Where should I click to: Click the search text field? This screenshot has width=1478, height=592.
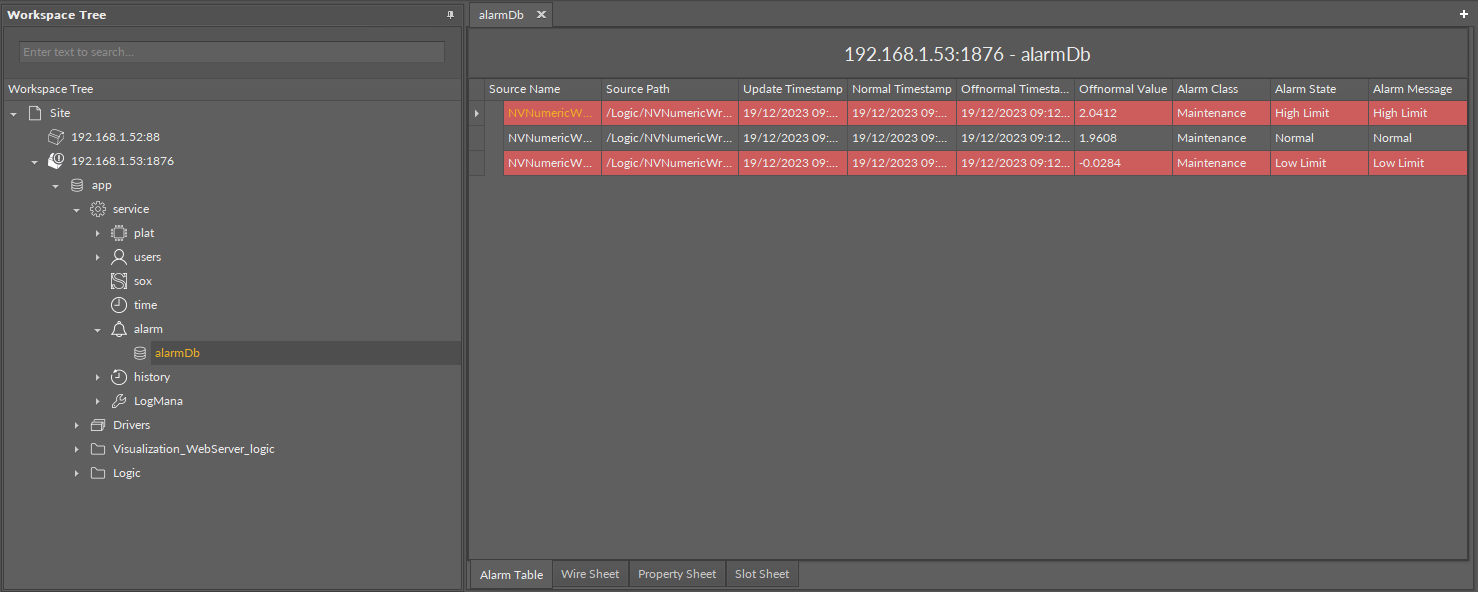pos(230,51)
